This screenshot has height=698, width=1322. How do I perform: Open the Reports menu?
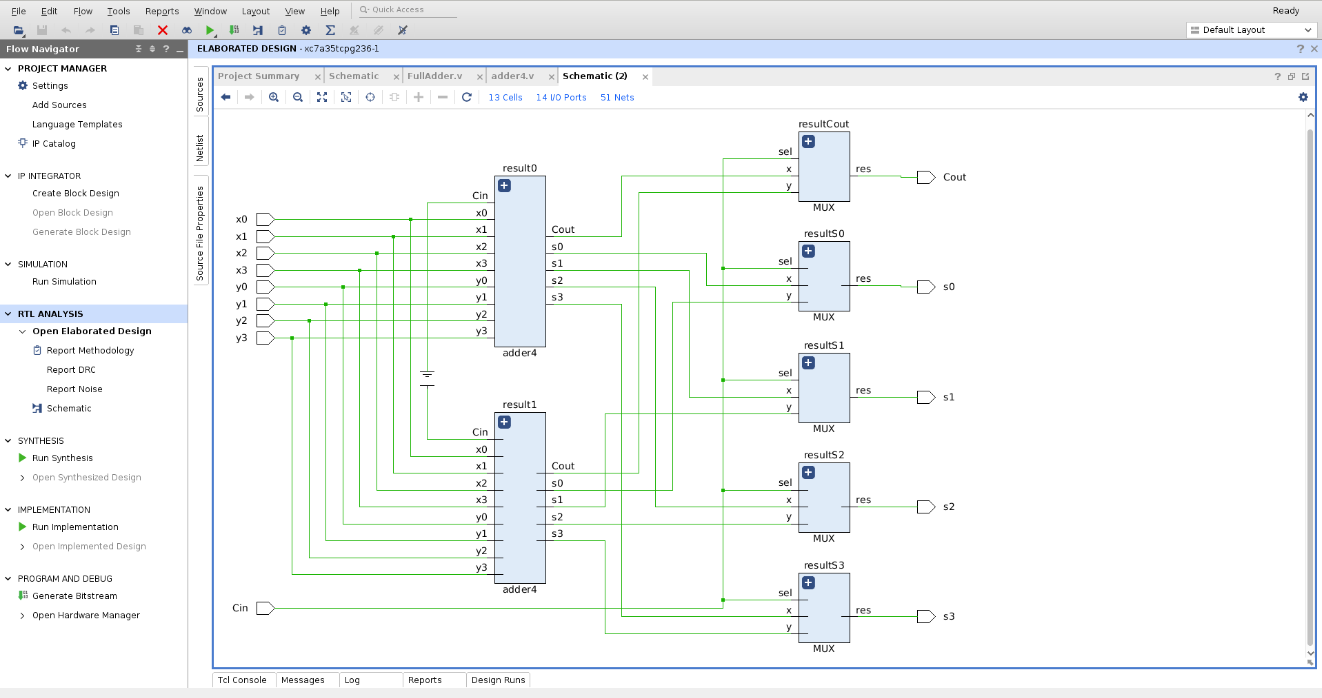162,11
